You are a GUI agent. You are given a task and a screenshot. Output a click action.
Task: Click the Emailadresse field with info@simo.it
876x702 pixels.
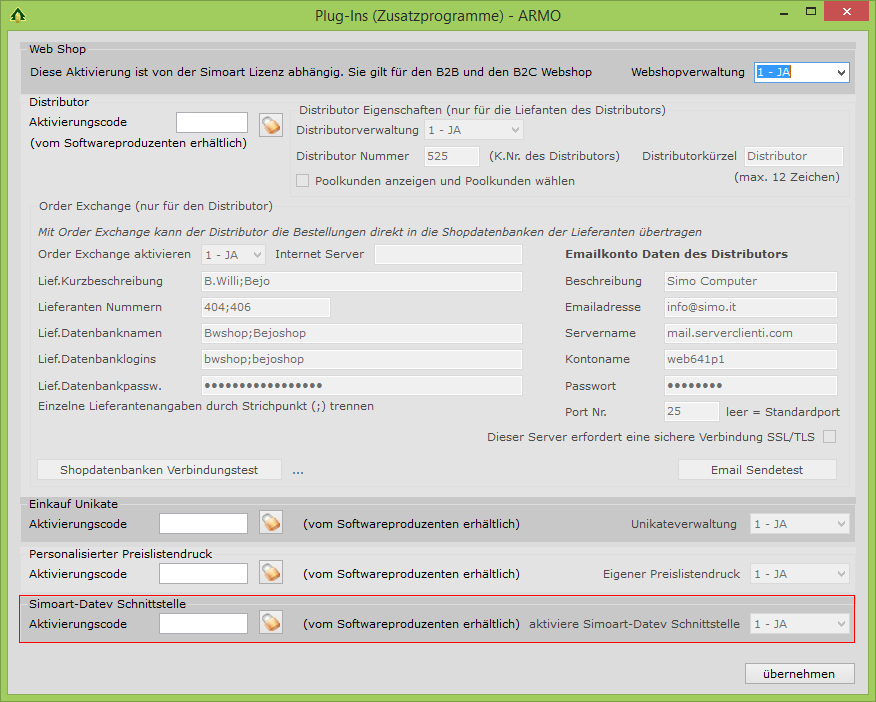click(750, 307)
